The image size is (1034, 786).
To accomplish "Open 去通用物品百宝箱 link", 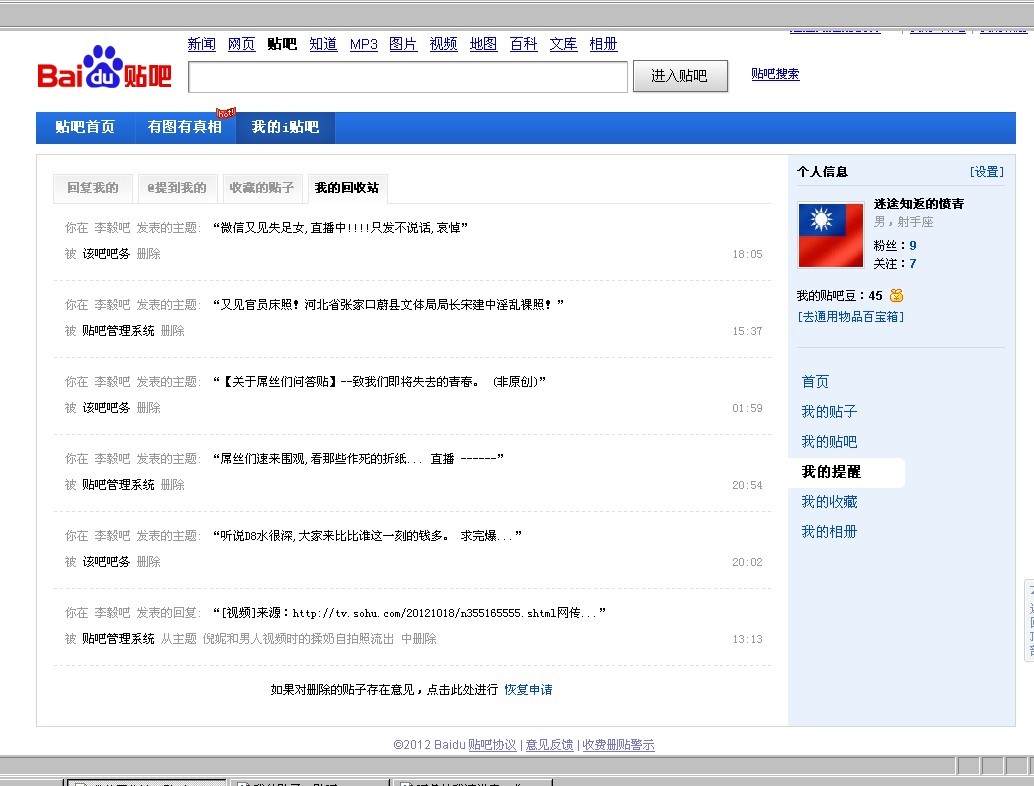I will click(851, 317).
